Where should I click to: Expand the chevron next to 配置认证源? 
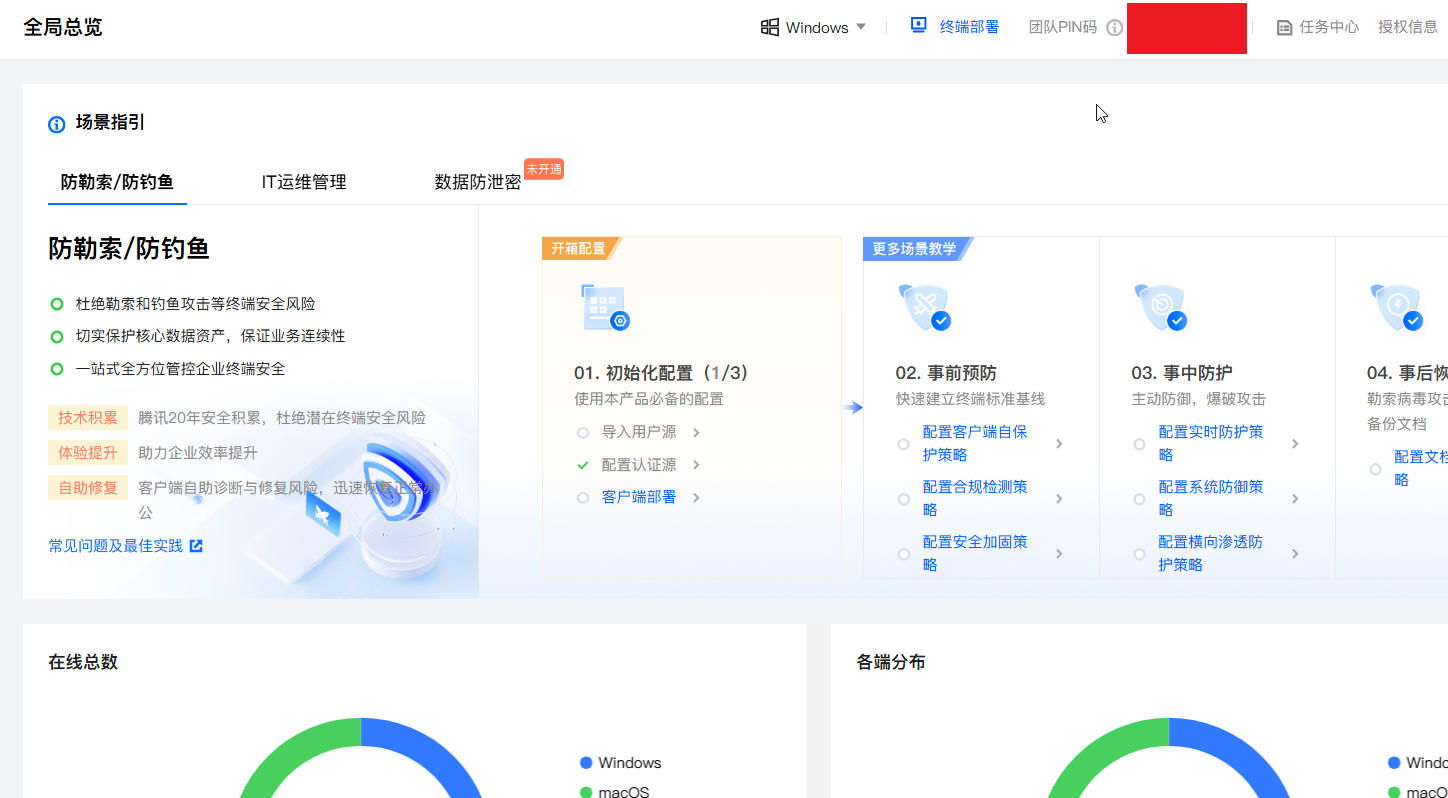(x=696, y=465)
